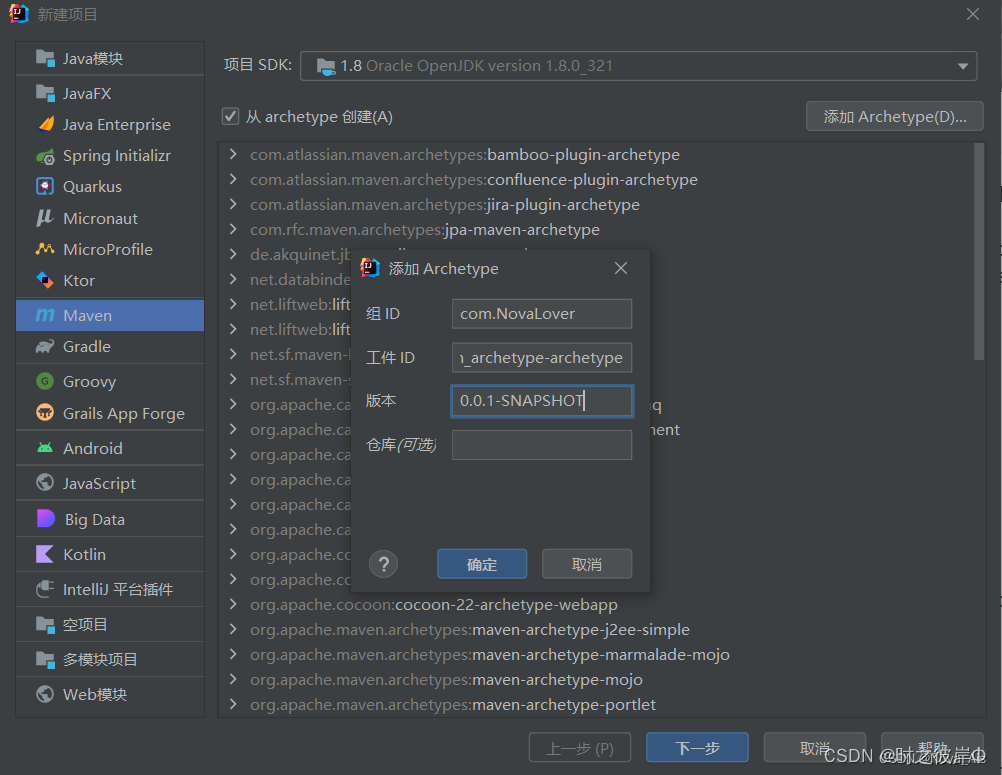This screenshot has width=1002, height=775.
Task: Focus the 仓库(可选) input field
Action: click(541, 445)
